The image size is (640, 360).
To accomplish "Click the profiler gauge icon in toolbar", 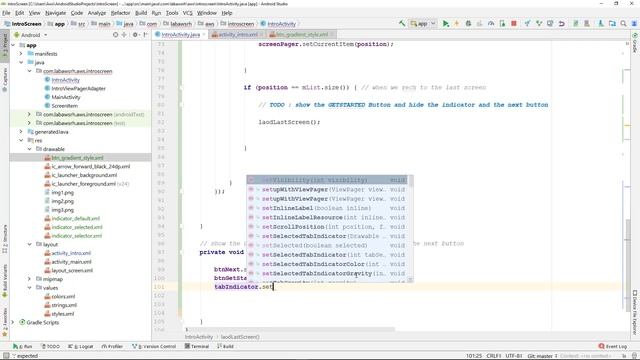I will tap(491, 24).
